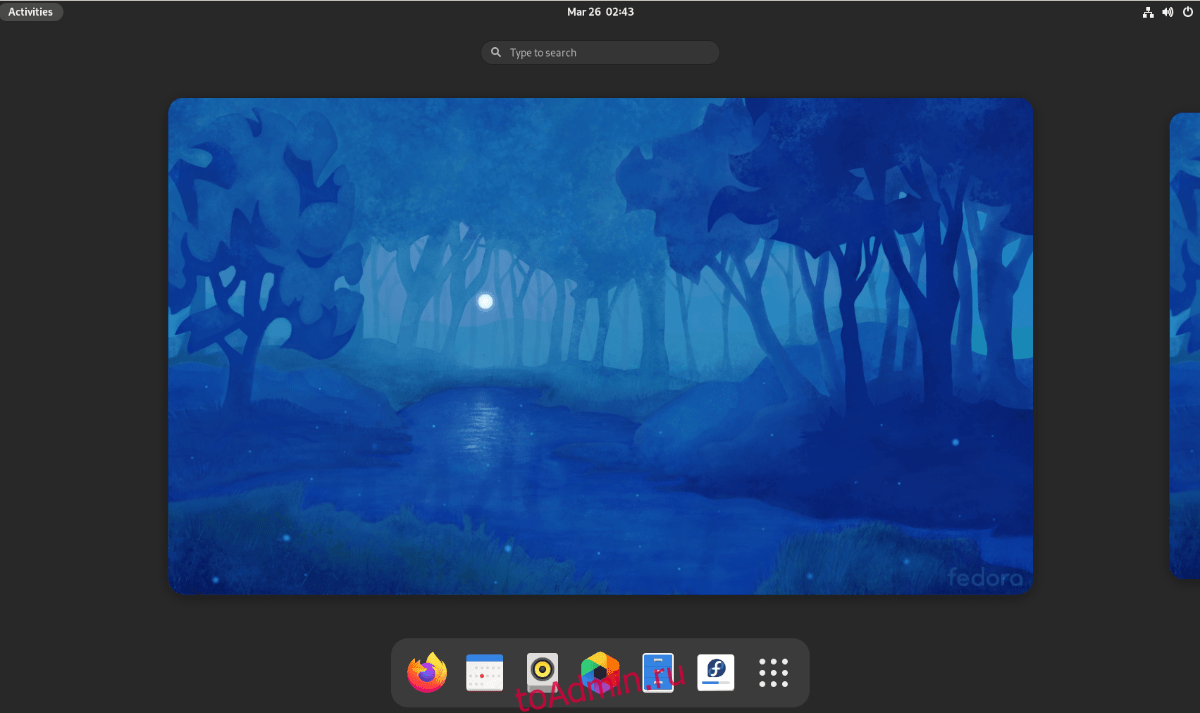
Task: Switch to the adjacent workspace on the right
Action: 1185,345
